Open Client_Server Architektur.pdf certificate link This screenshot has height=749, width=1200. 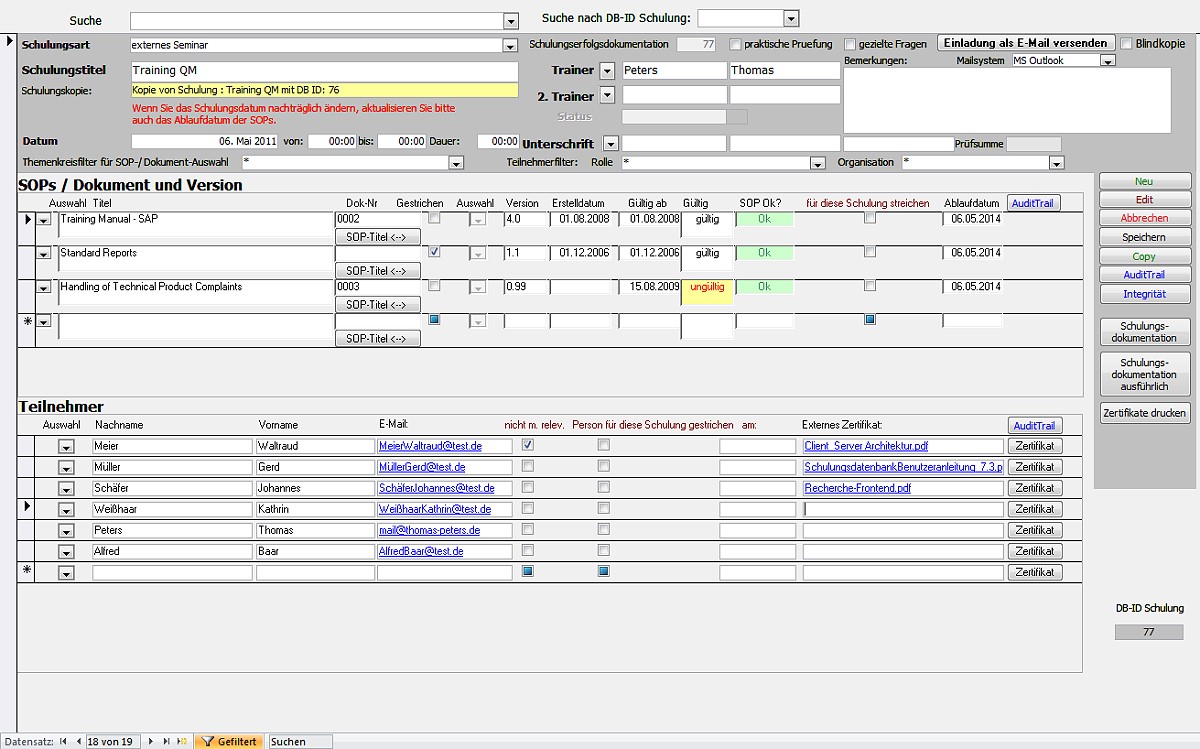(866, 446)
